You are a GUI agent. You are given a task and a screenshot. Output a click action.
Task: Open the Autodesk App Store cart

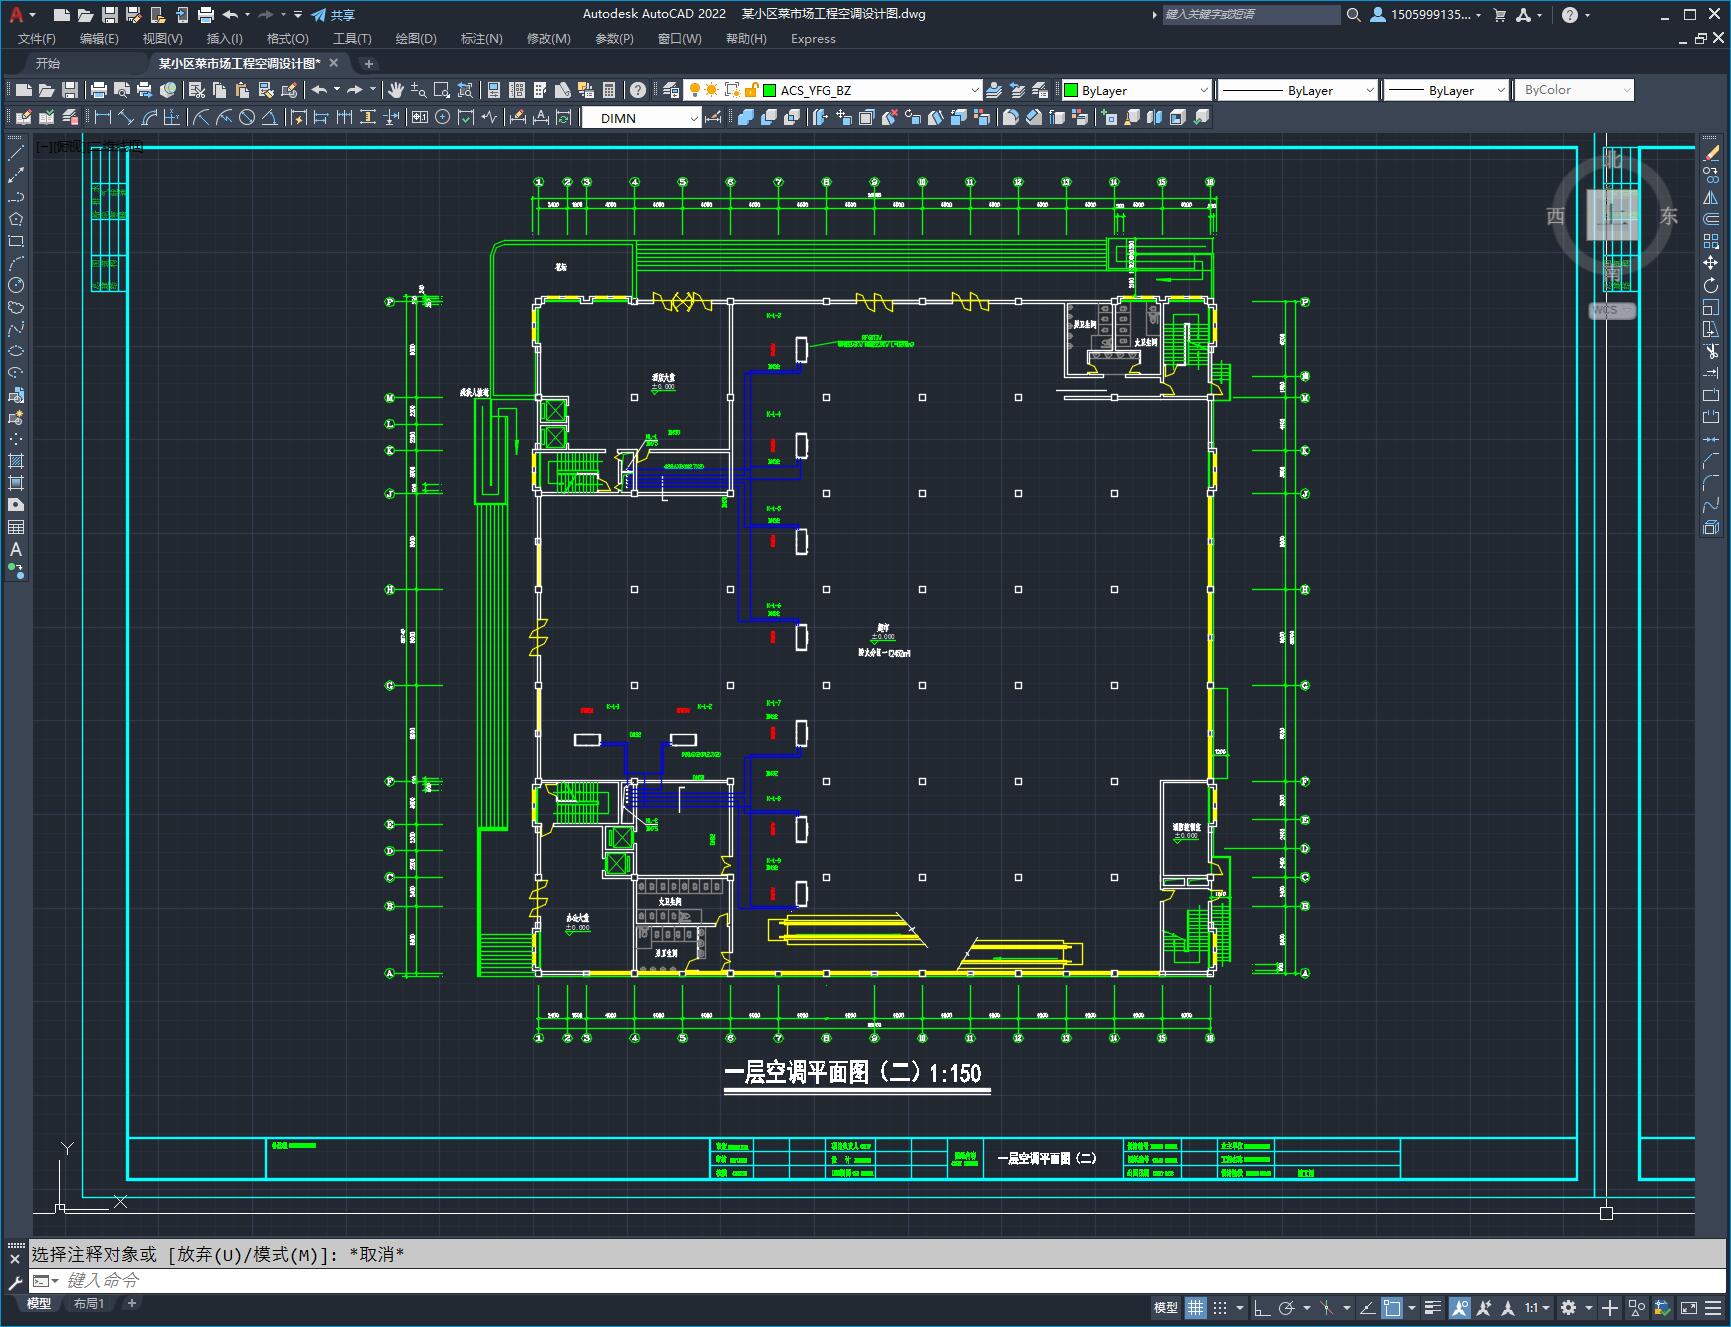pyautogui.click(x=1500, y=15)
